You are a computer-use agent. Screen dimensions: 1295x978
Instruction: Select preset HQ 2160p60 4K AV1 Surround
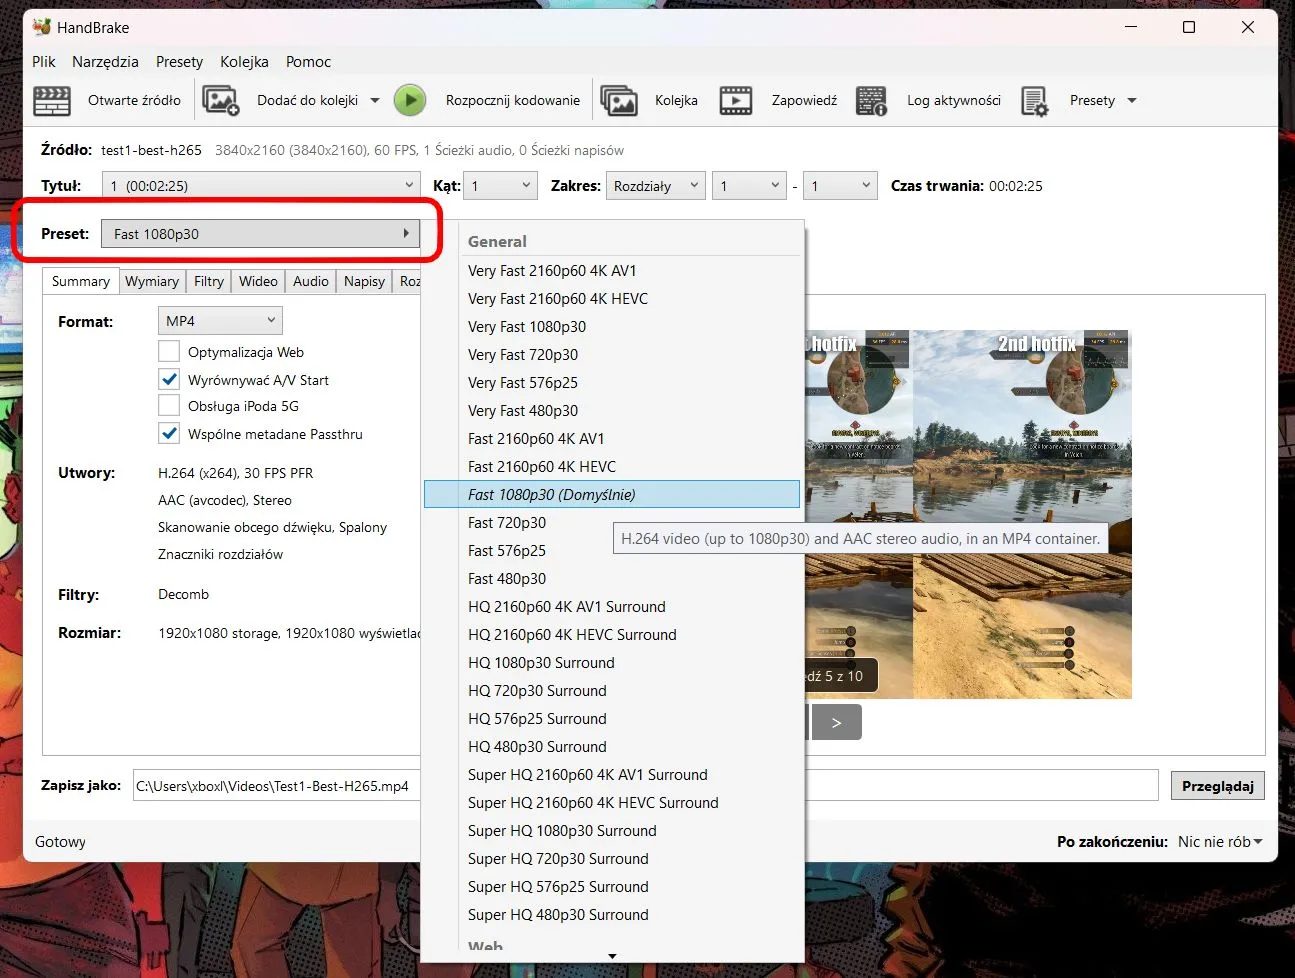[612, 607]
